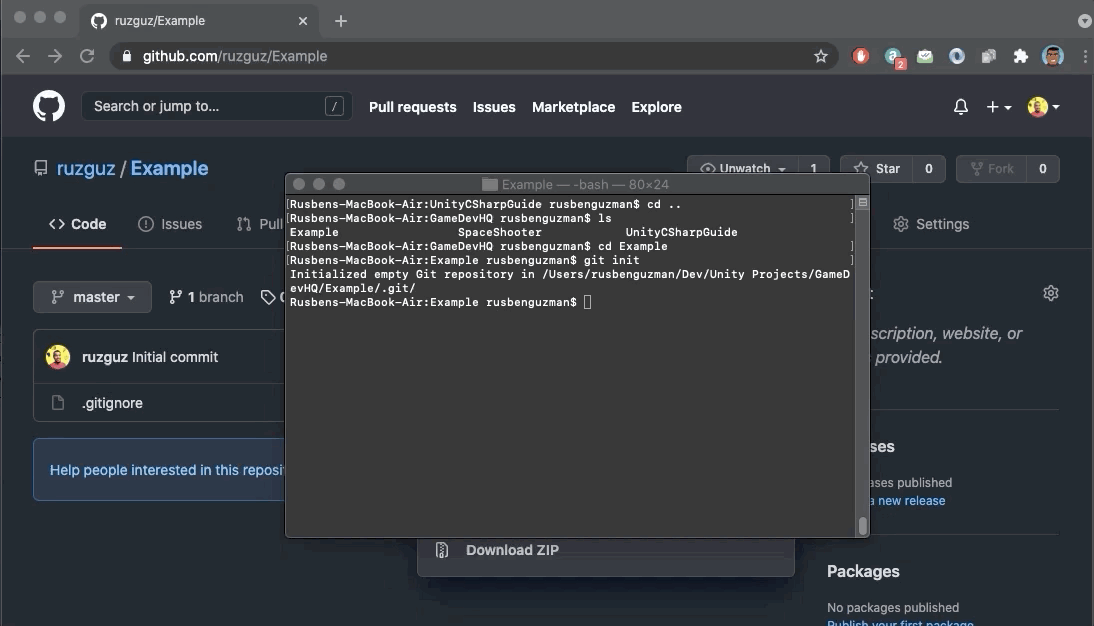
Task: Go to Explore
Action: (657, 107)
